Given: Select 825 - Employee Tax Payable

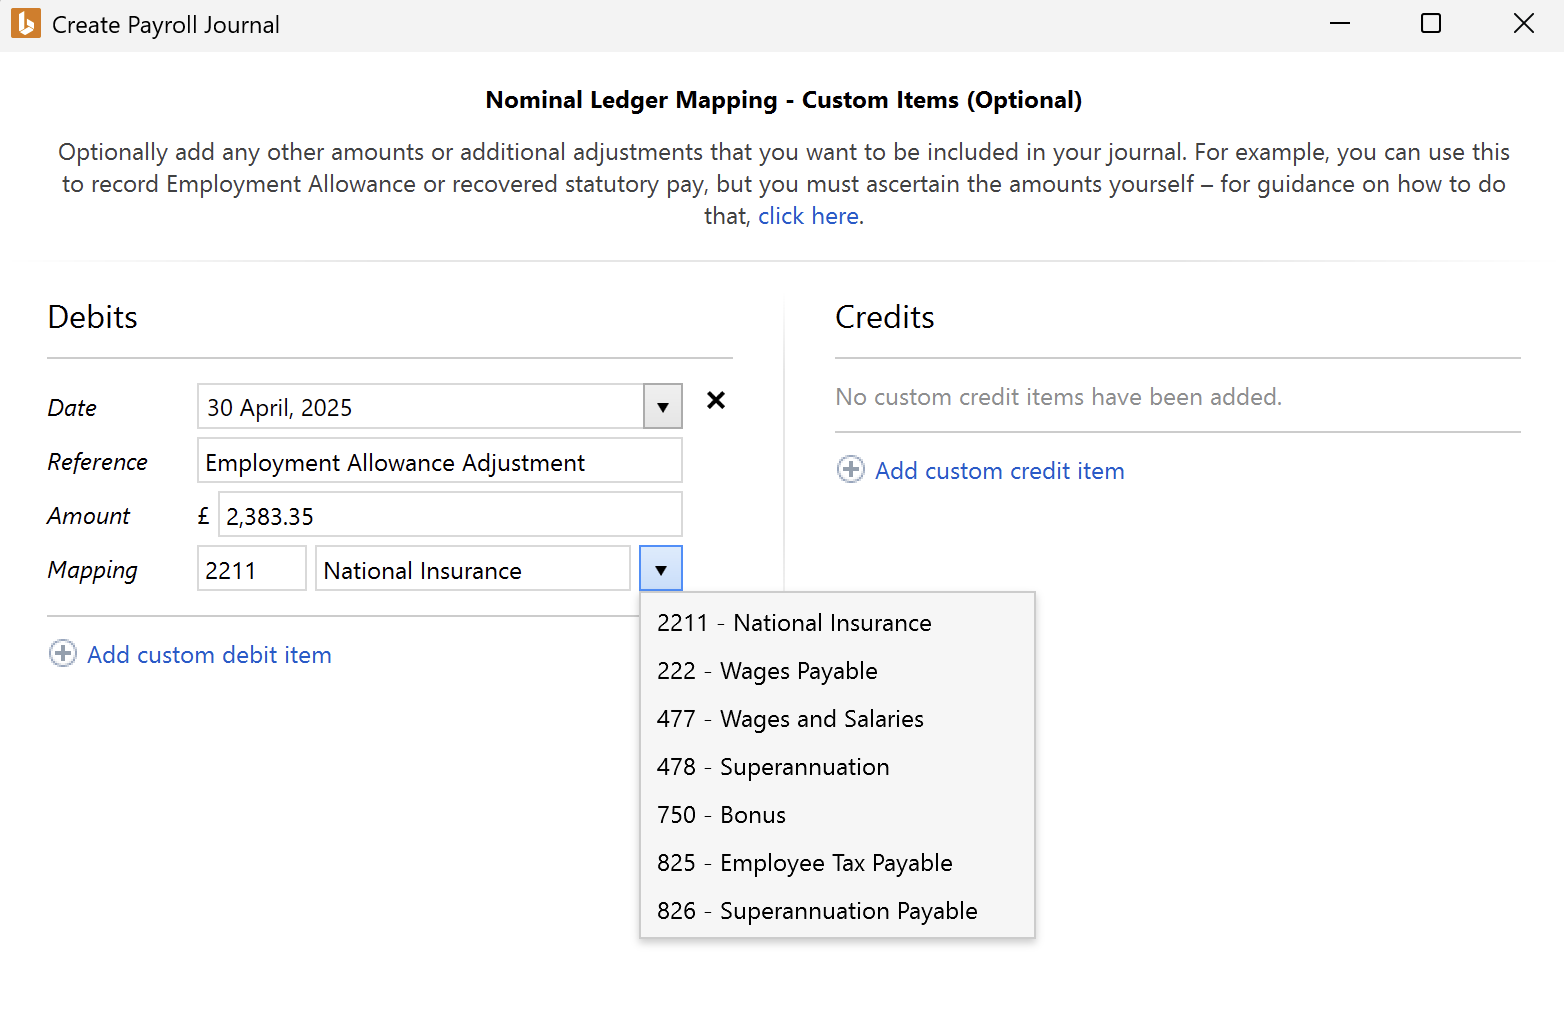Looking at the screenshot, I should [x=837, y=863].
